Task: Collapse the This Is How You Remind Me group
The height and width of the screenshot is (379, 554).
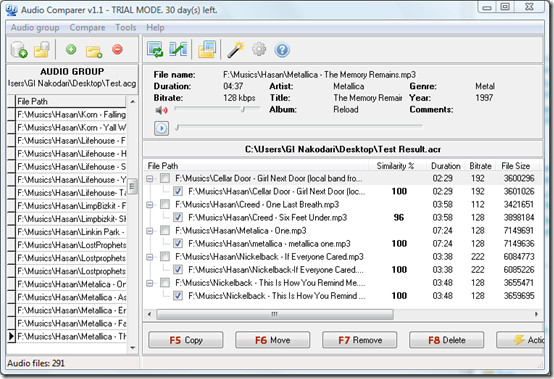Action: tap(150, 283)
